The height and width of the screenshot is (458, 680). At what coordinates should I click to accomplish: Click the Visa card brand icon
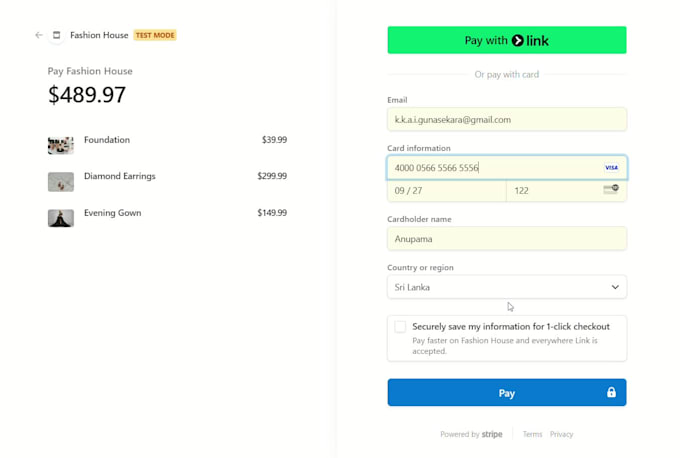(611, 168)
